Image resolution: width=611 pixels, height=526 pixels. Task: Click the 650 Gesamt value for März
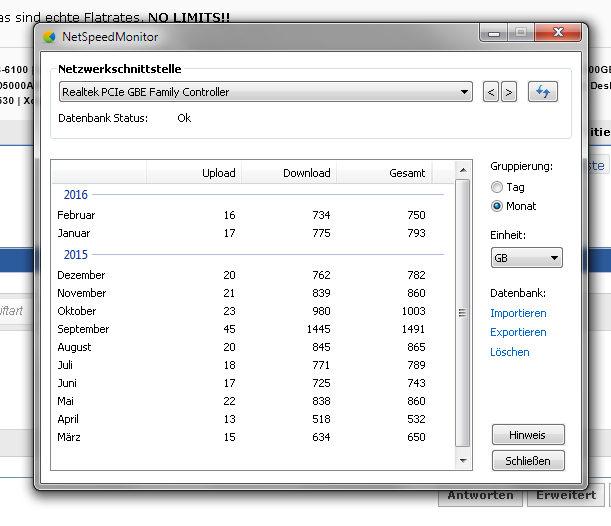coord(416,437)
